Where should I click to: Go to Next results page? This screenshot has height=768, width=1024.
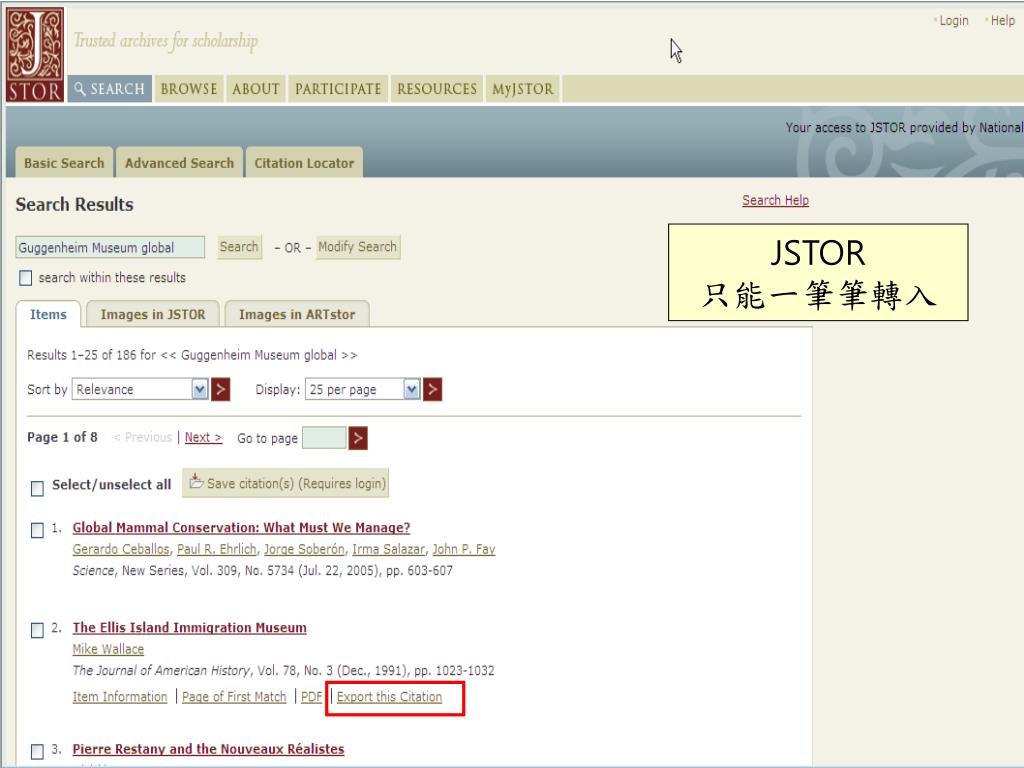(203, 438)
